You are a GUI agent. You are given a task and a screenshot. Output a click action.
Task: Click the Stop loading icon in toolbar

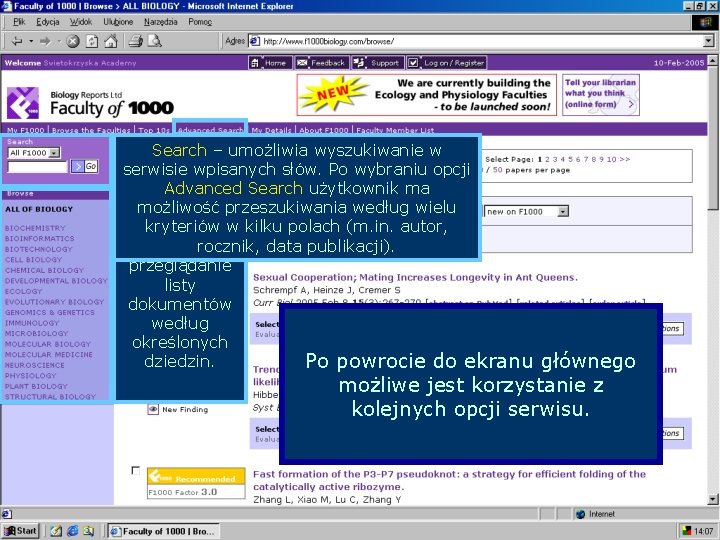[x=73, y=41]
